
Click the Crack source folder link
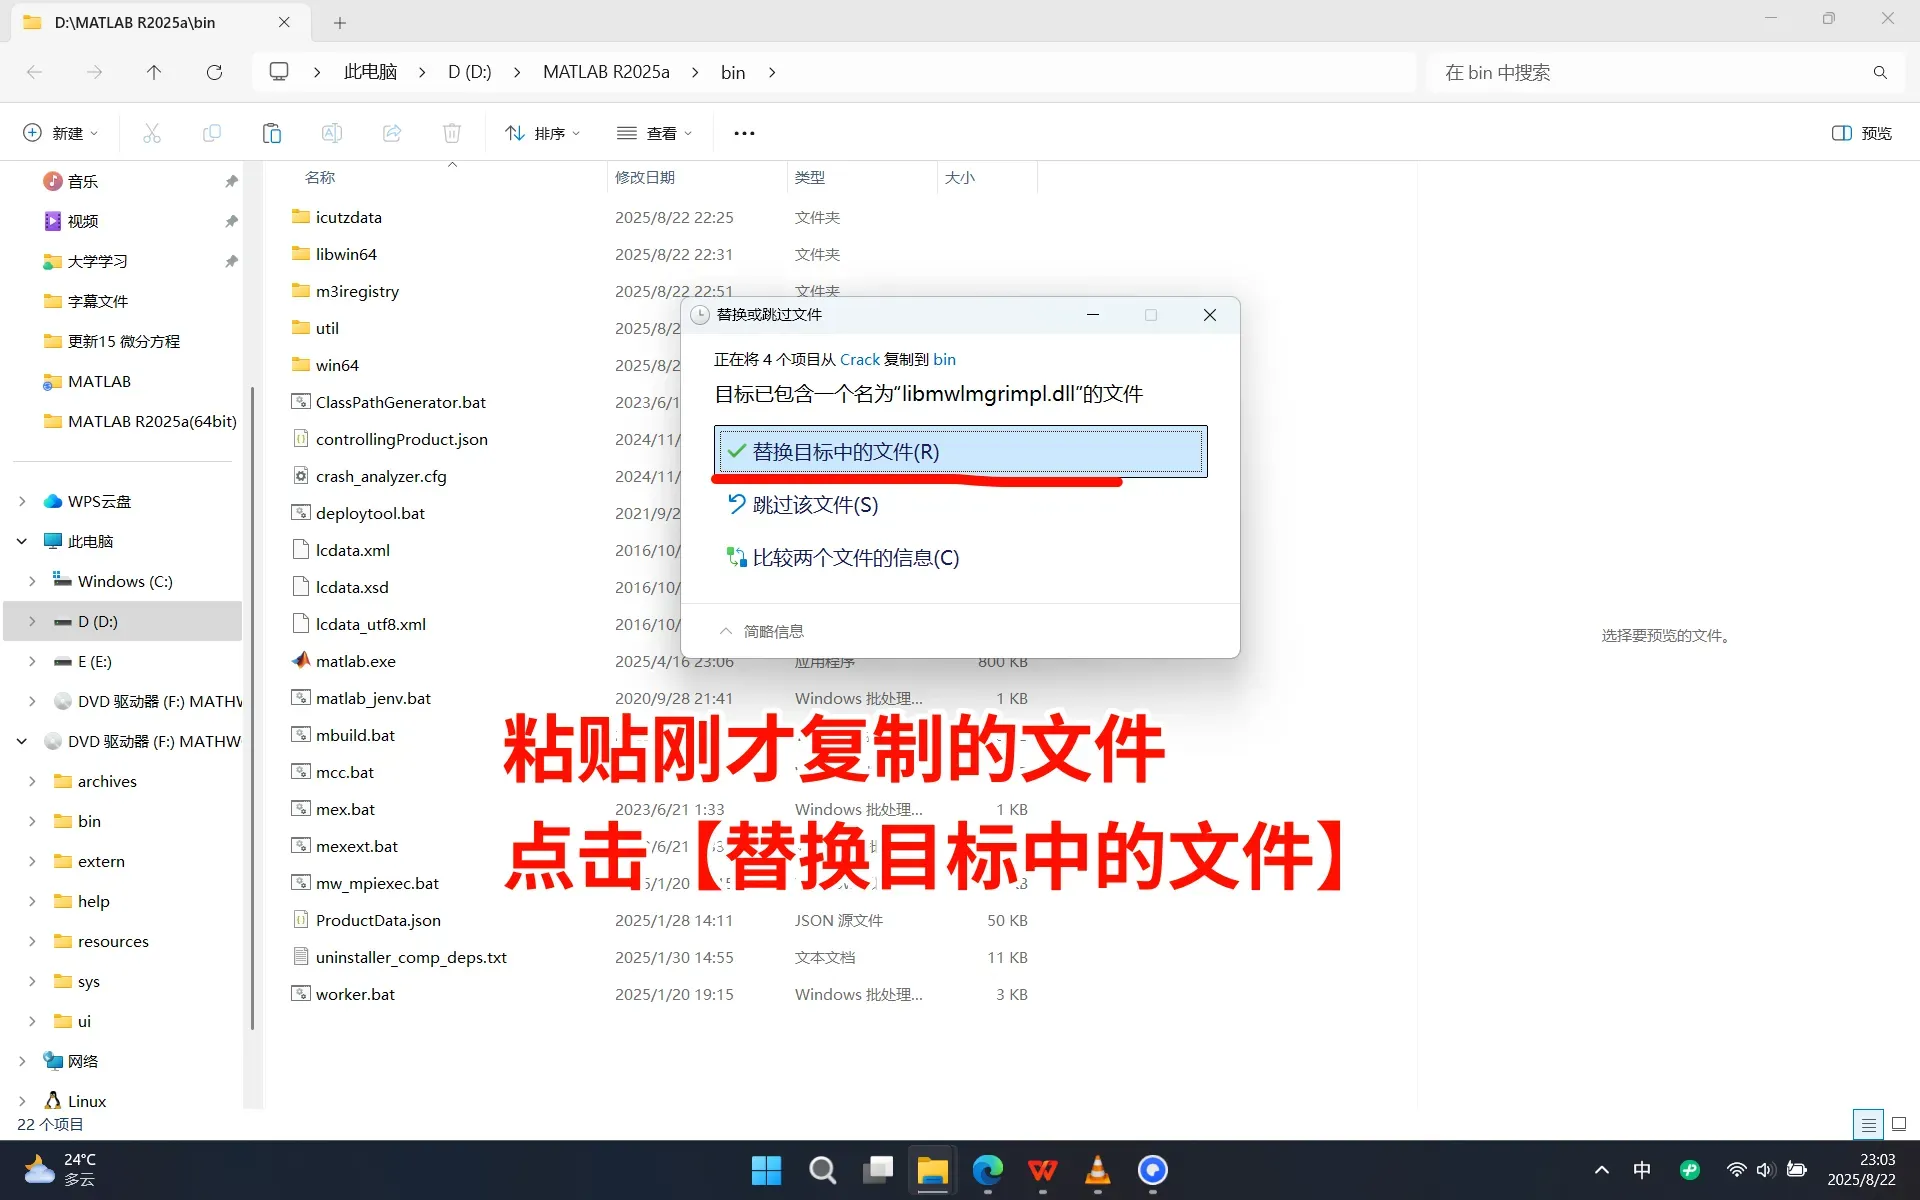coord(859,359)
